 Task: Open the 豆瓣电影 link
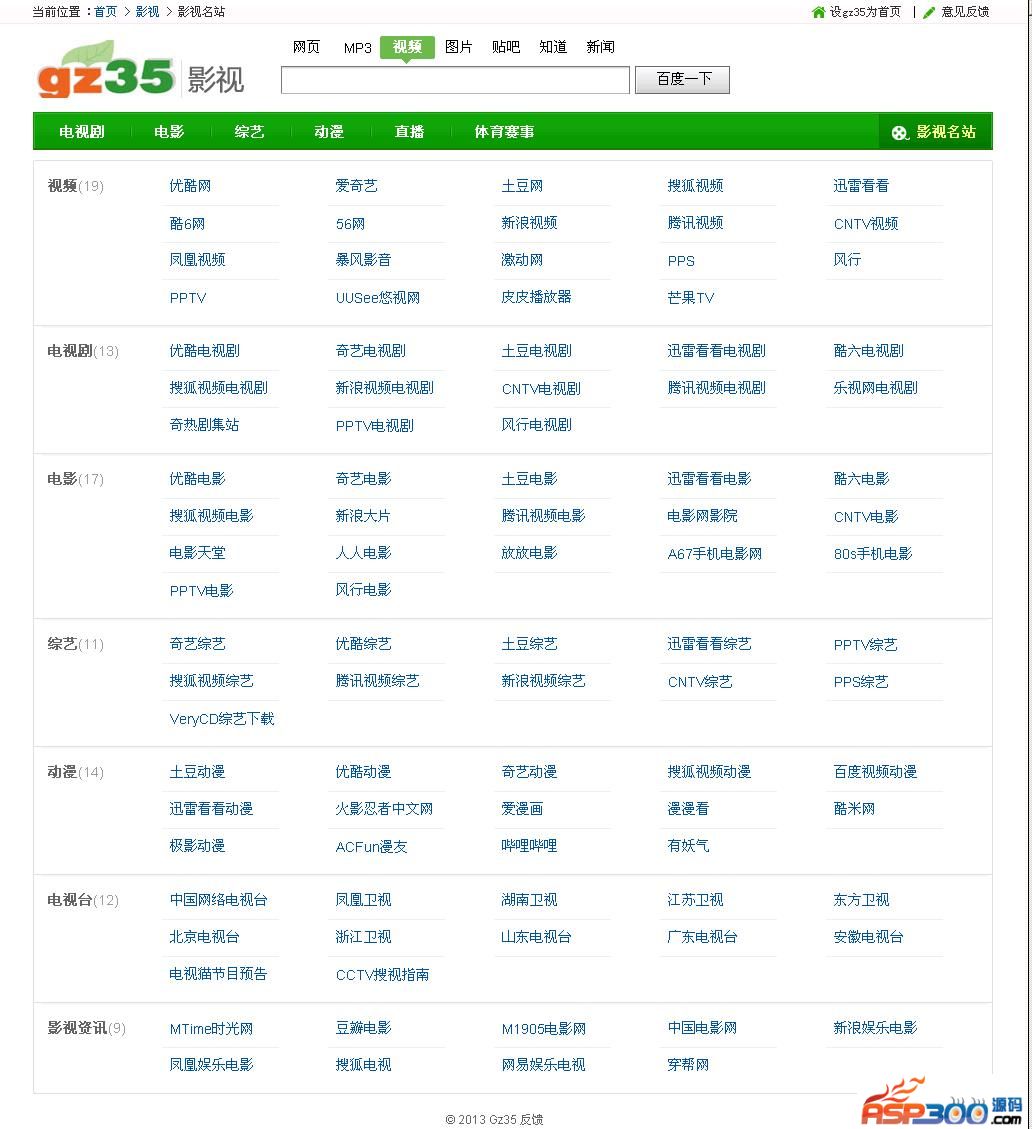point(364,1028)
